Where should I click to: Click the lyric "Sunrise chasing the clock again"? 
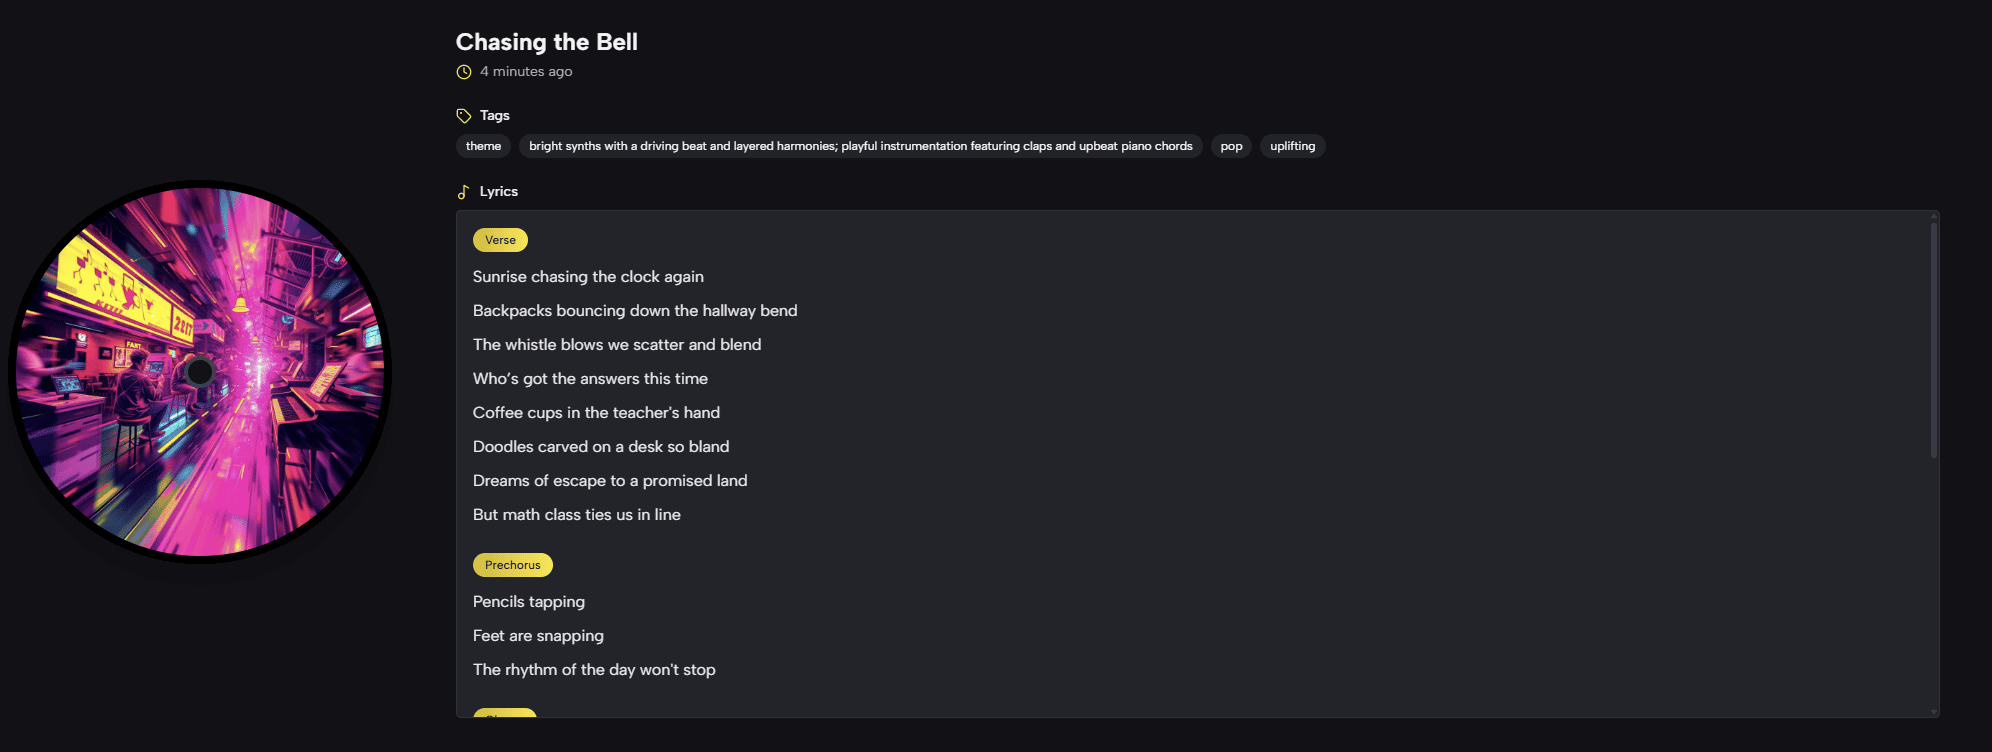(588, 277)
